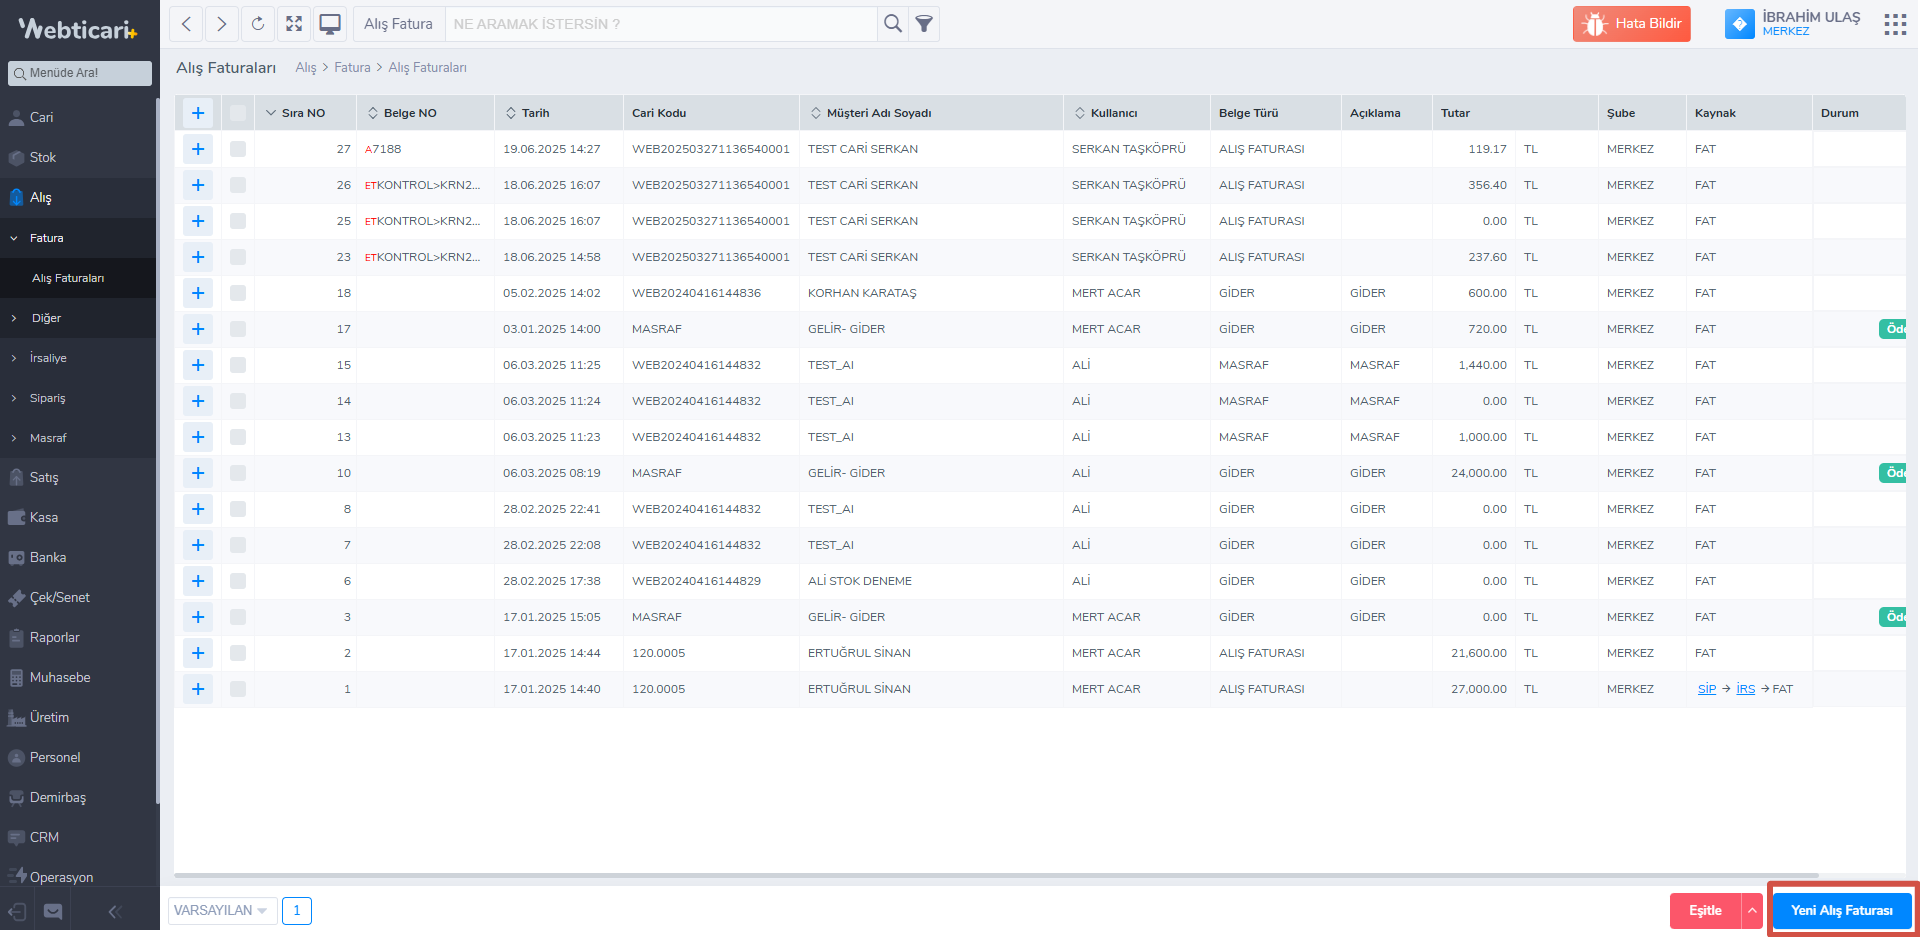
Task: Collapse sidebar with double chevron icon
Action: [114, 911]
